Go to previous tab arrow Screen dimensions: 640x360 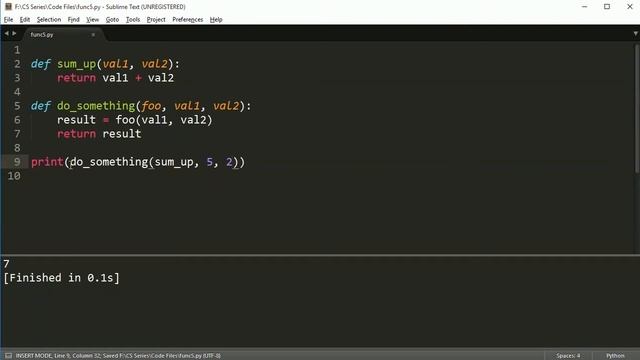click(6, 33)
